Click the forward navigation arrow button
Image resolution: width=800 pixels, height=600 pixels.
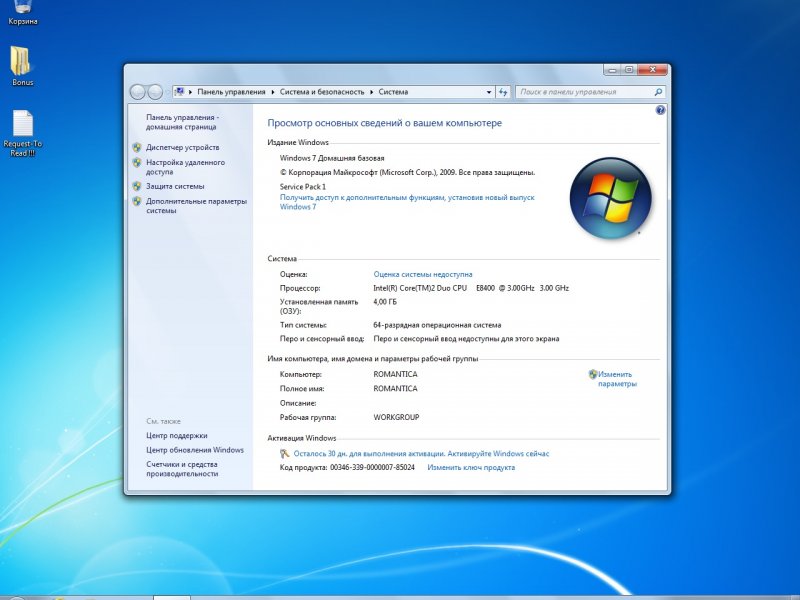pyautogui.click(x=155, y=92)
